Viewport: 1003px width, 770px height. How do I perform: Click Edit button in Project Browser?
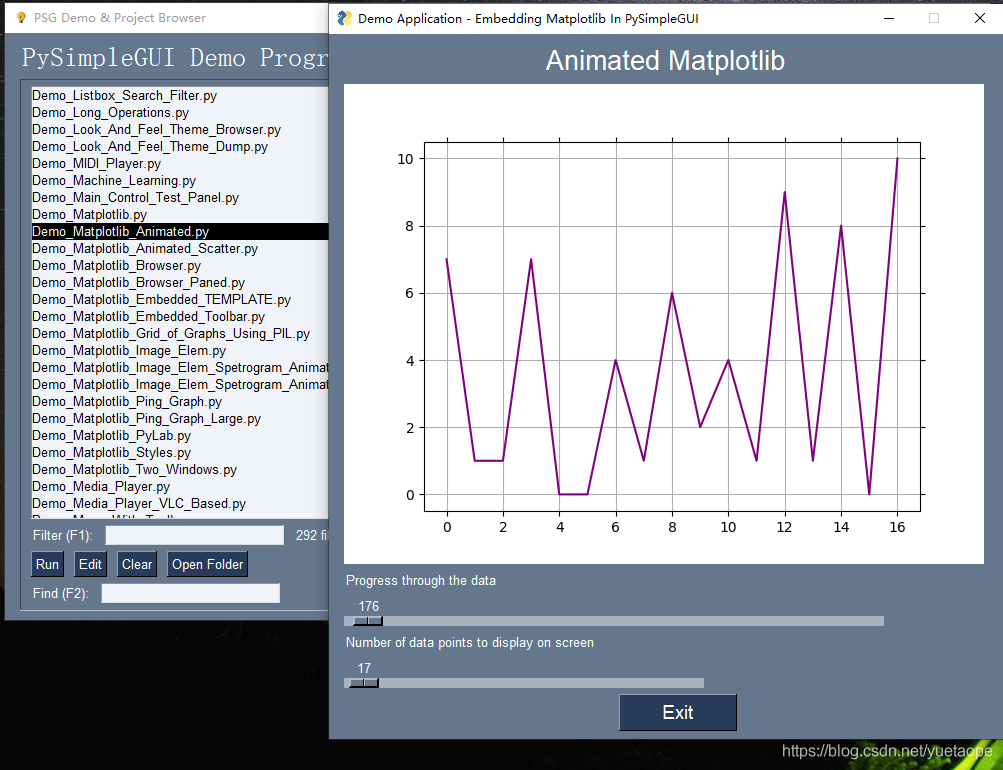click(x=90, y=564)
